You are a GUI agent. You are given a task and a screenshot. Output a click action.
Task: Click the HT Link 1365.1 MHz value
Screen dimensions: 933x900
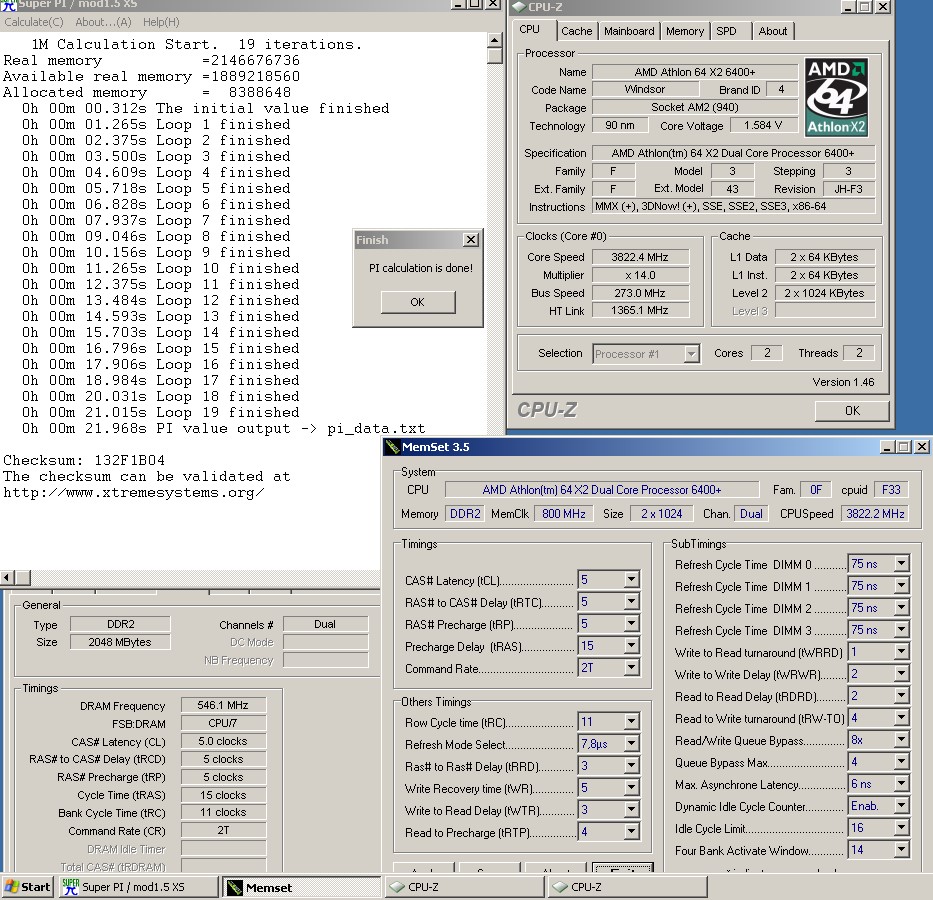point(640,311)
